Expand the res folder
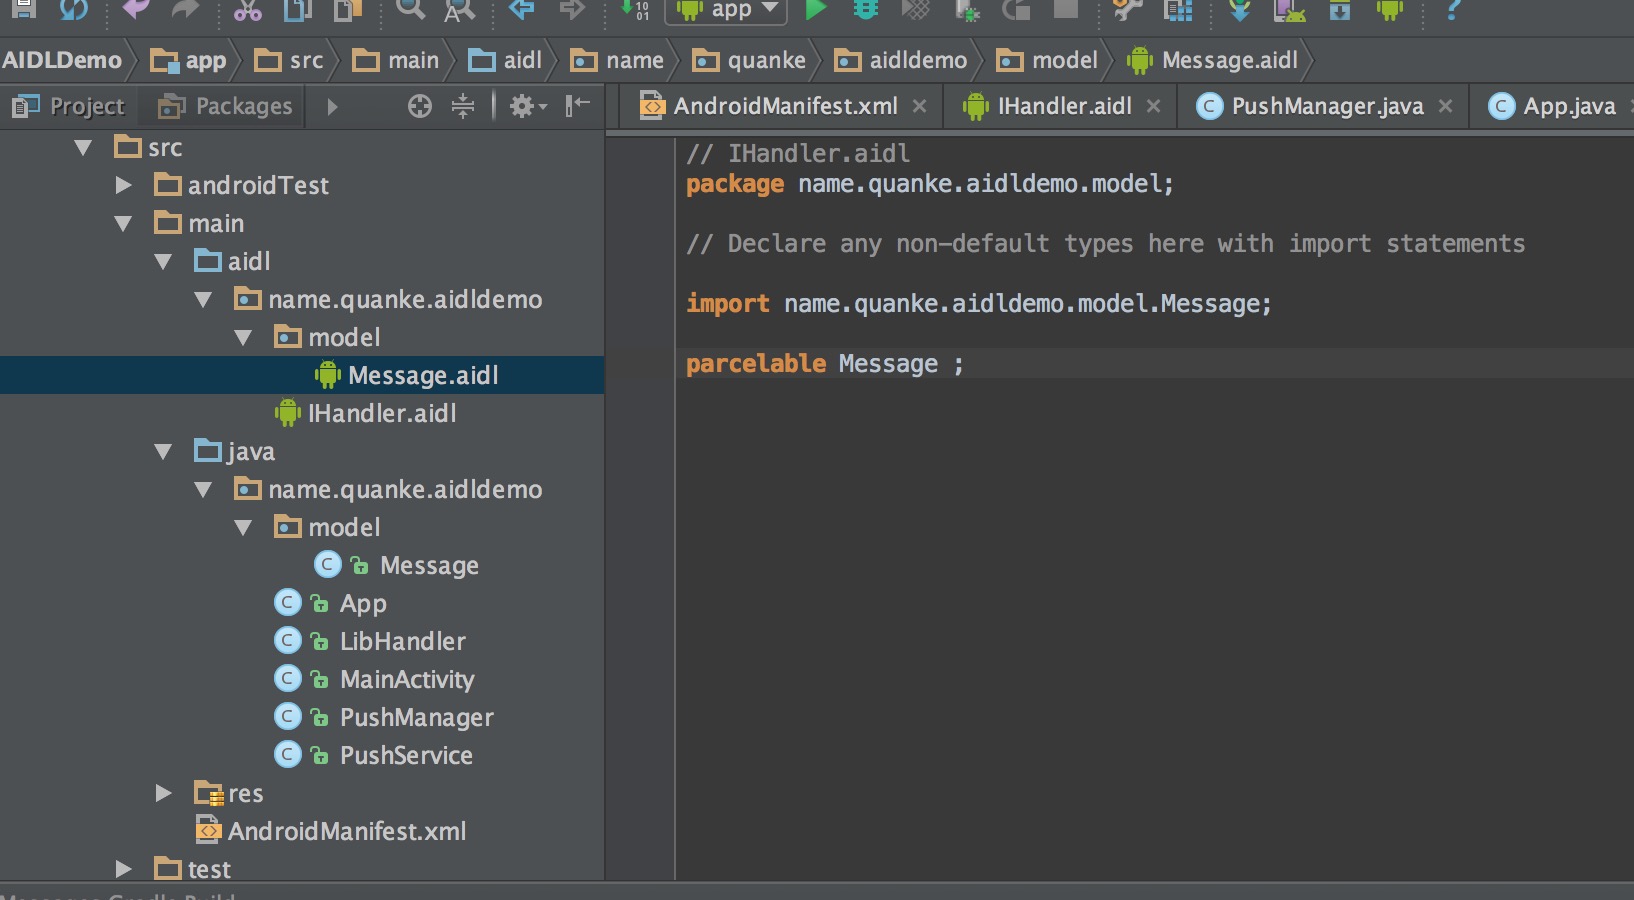The image size is (1634, 900). tap(164, 793)
